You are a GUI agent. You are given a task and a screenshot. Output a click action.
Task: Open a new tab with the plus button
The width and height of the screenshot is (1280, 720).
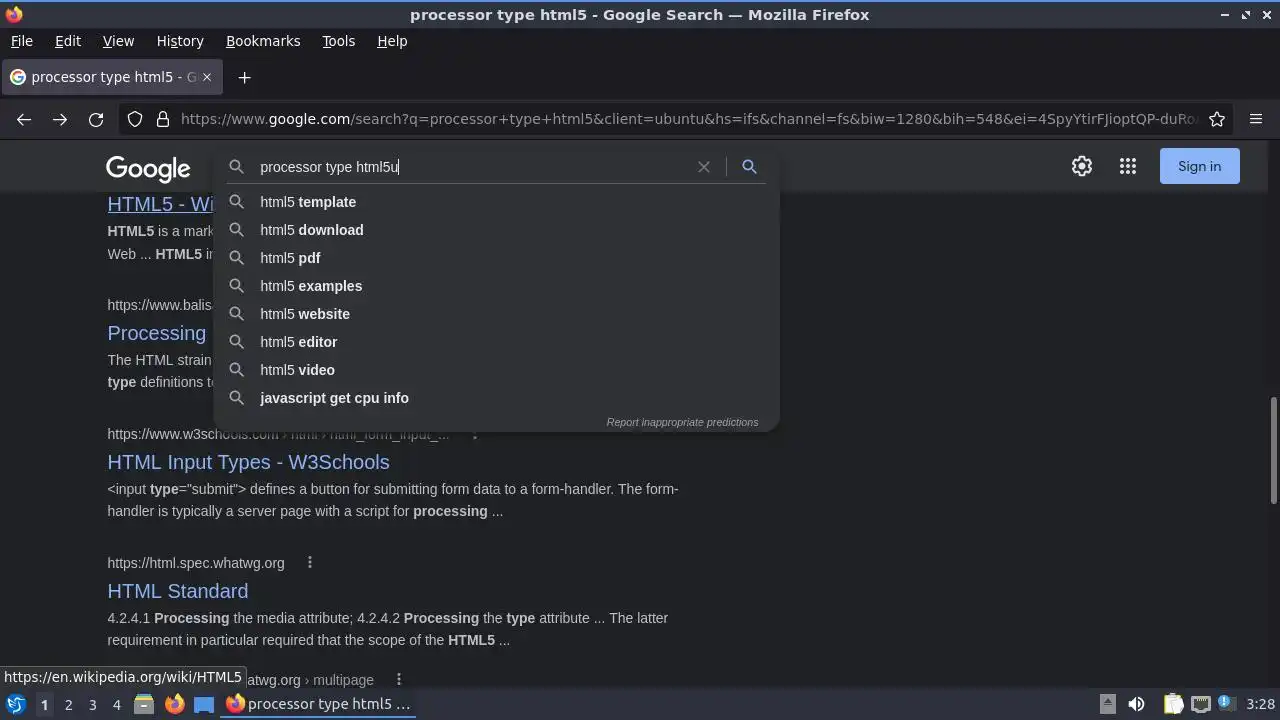tap(244, 77)
